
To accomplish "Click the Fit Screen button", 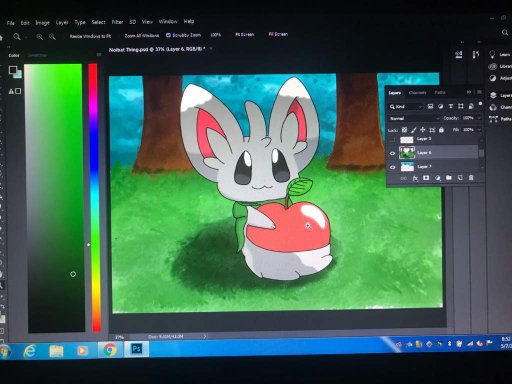I will pos(245,34).
